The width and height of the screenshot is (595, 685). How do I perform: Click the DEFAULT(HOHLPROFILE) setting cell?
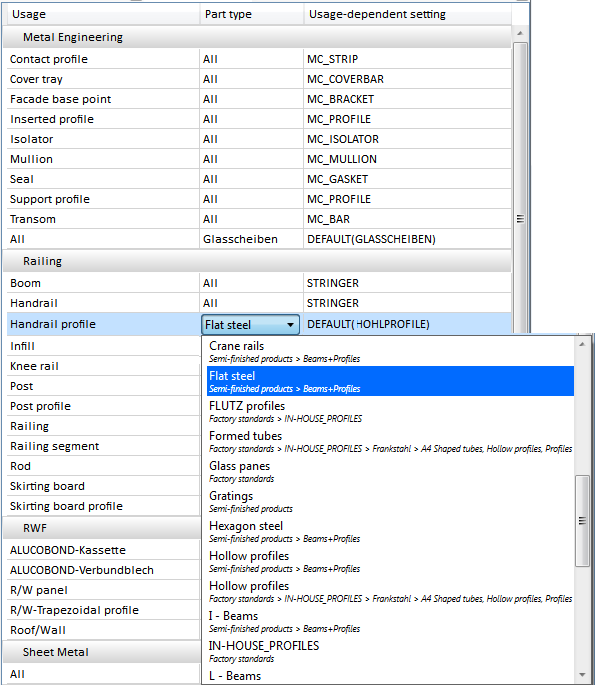[407, 324]
